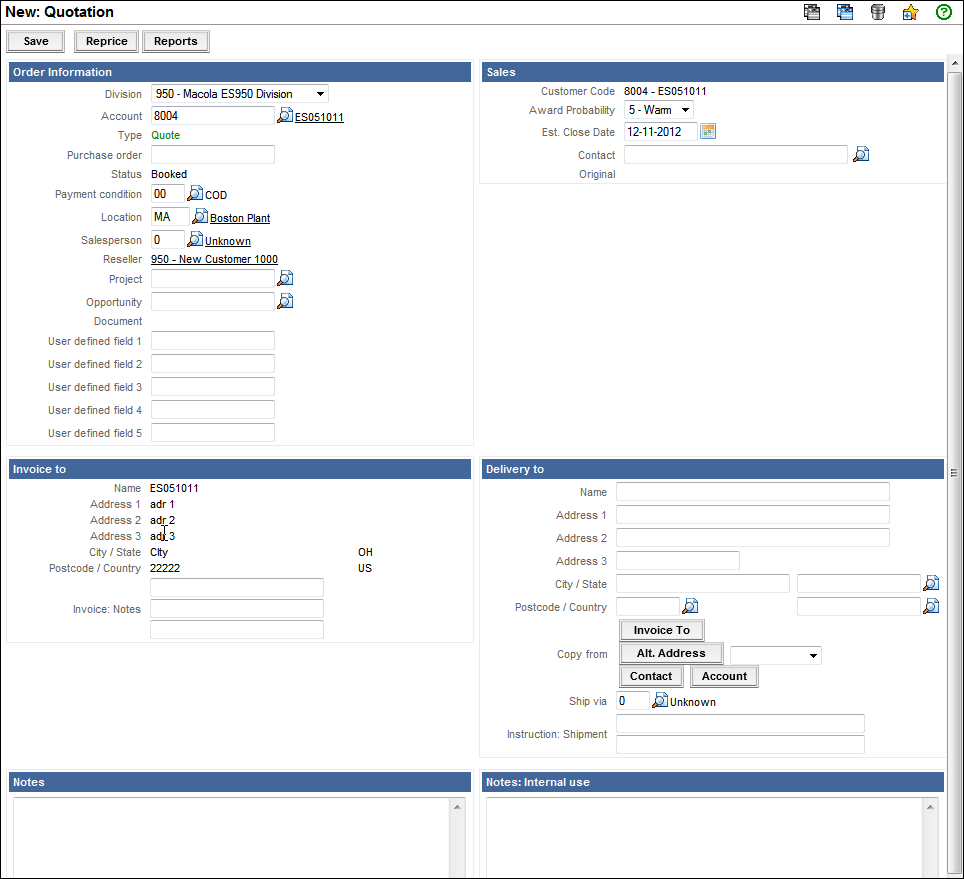Image resolution: width=964 pixels, height=879 pixels.
Task: Open the Account lookup magnifier icon
Action: (285, 116)
